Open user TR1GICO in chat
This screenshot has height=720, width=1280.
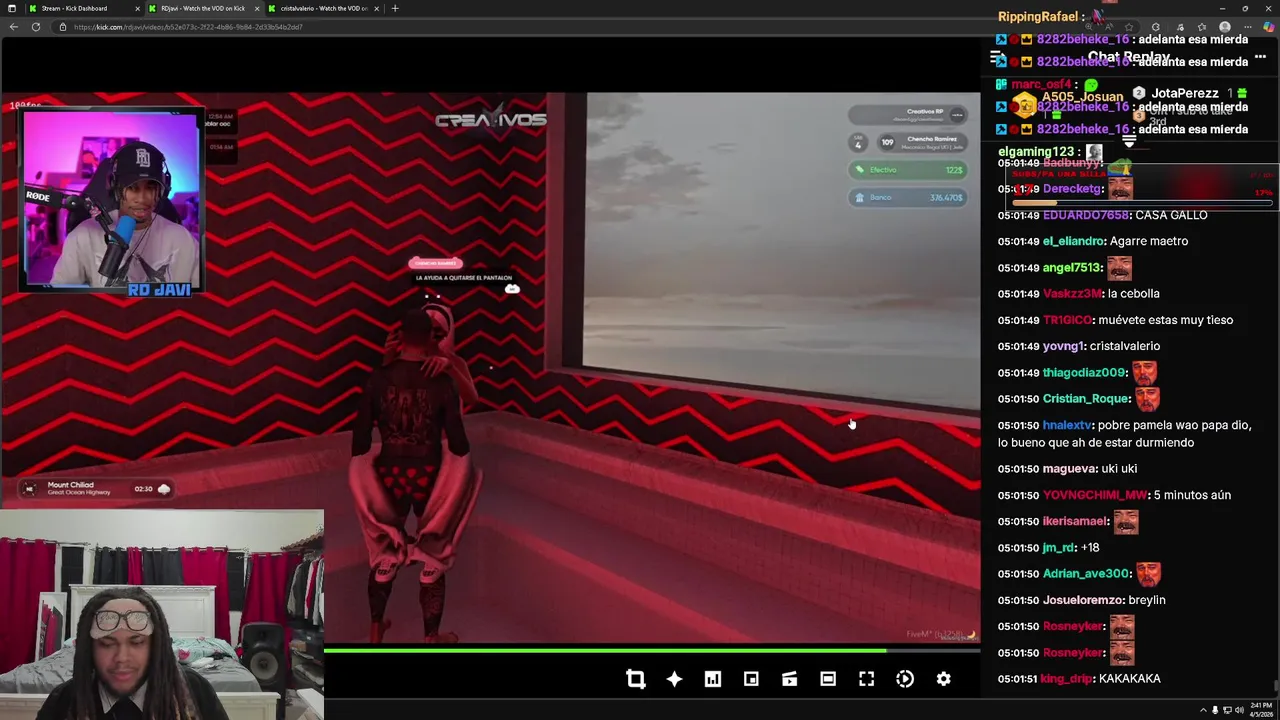[1067, 320]
